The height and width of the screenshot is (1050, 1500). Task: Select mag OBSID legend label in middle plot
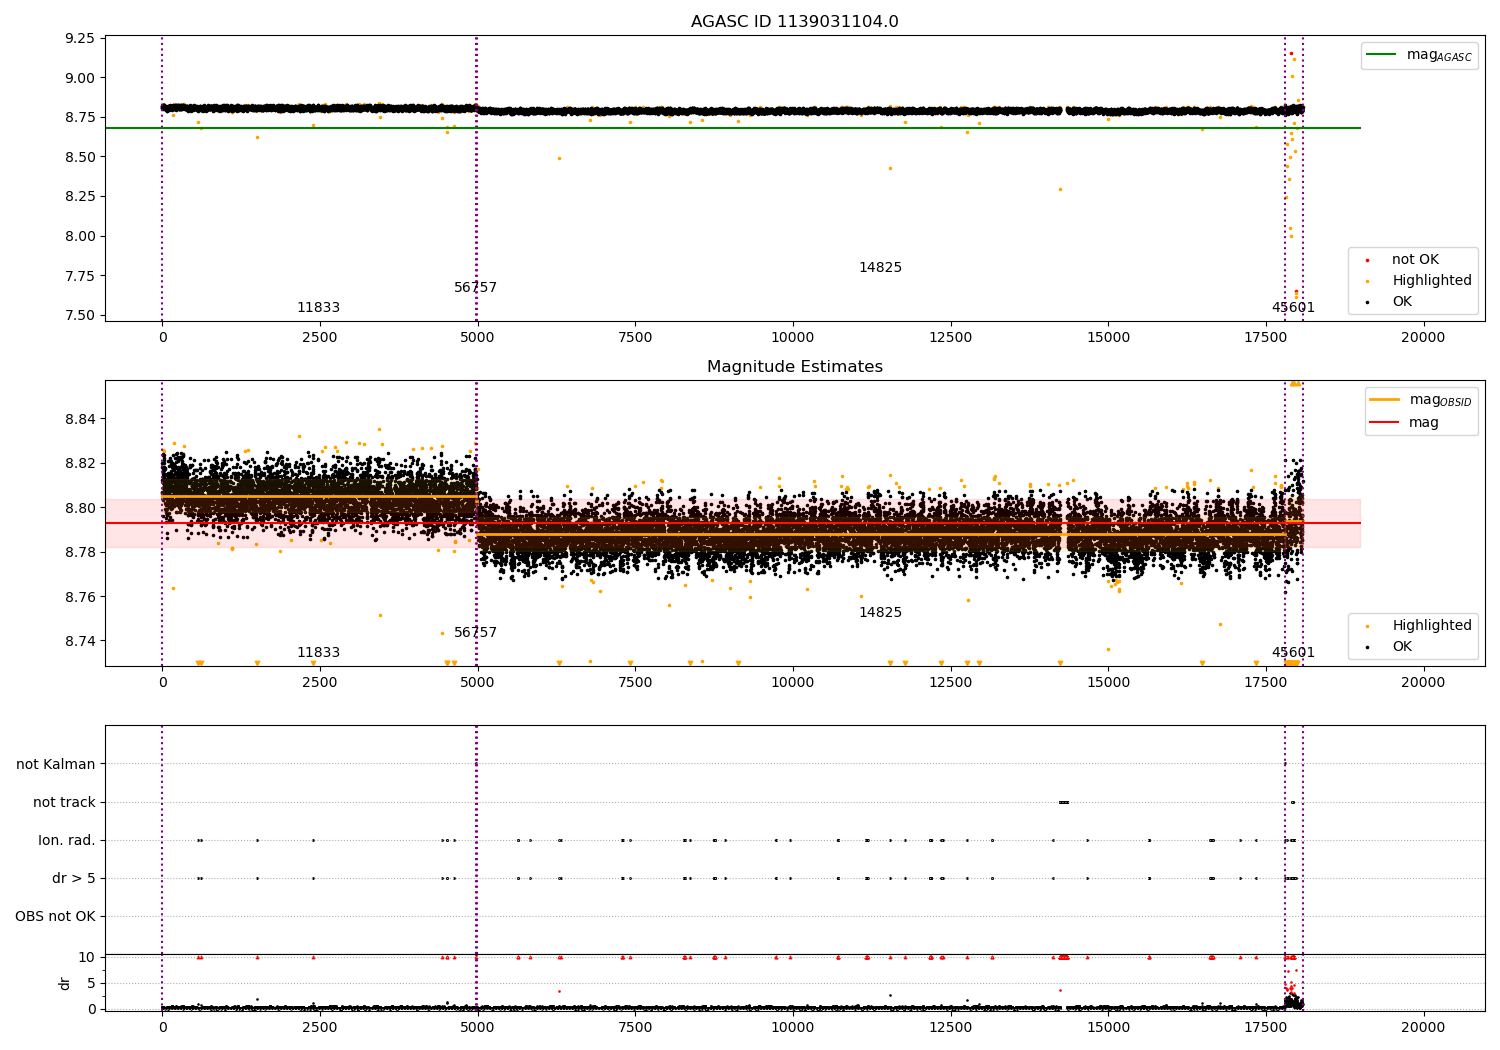click(1440, 400)
